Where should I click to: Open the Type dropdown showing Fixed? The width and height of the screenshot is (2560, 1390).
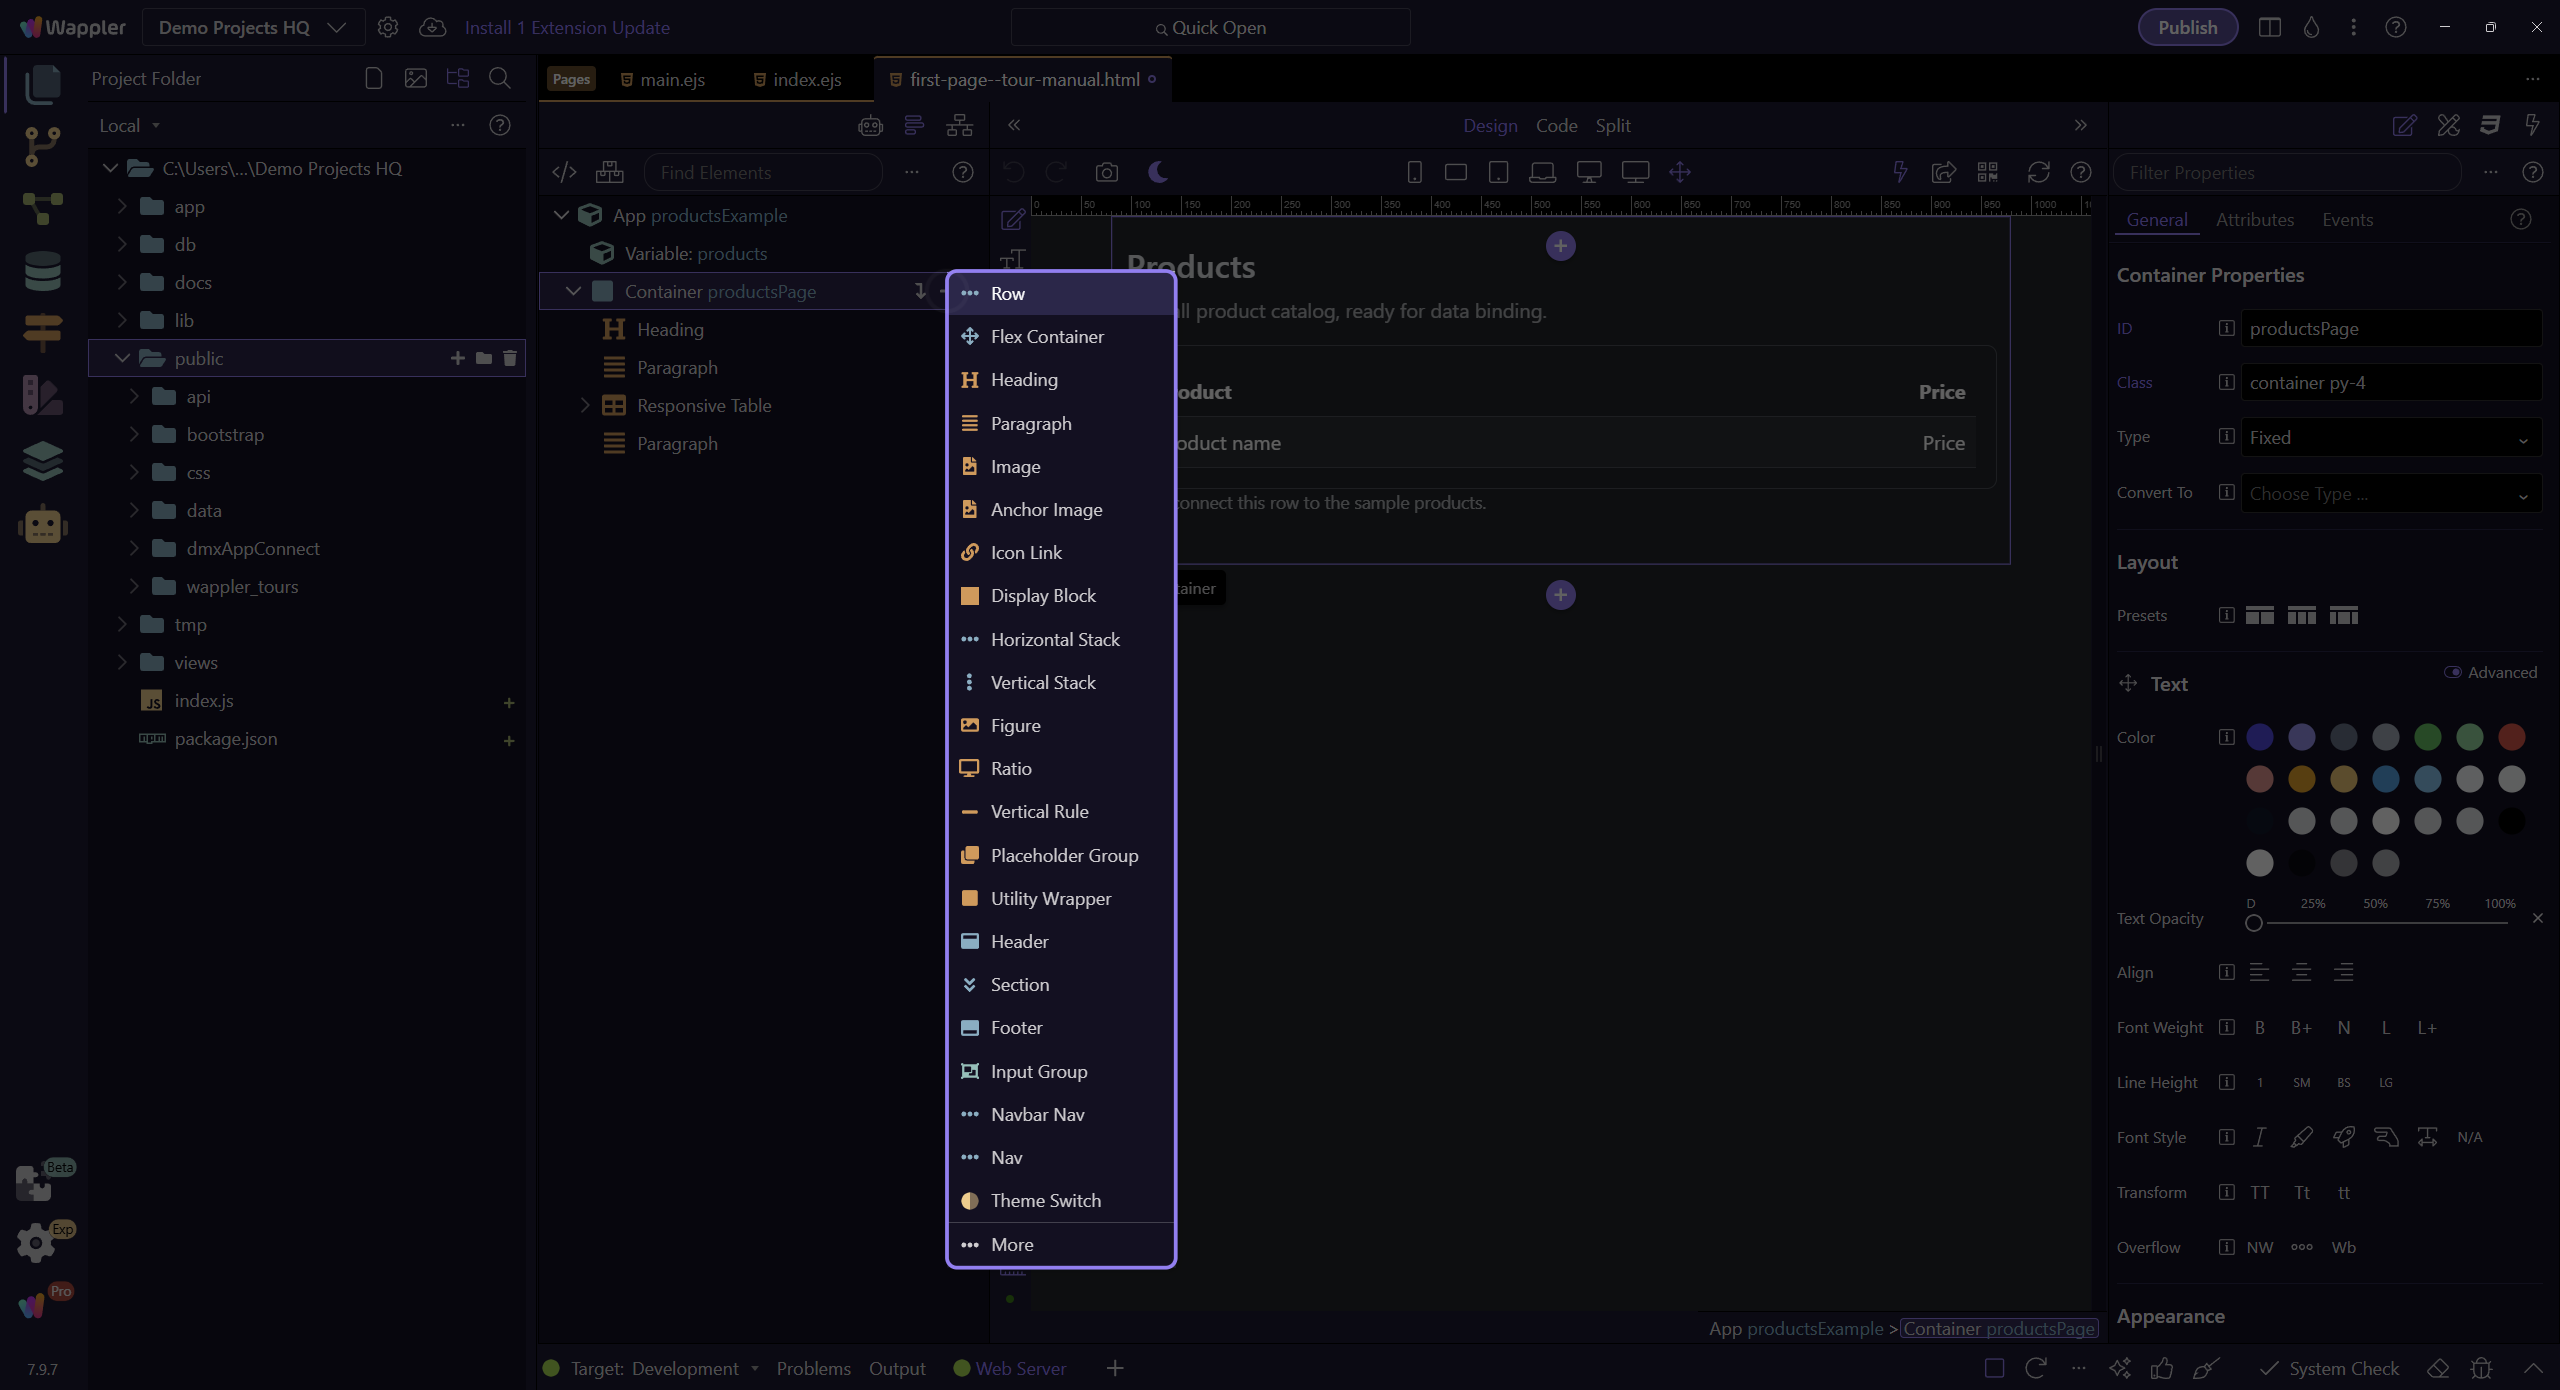click(x=2390, y=438)
